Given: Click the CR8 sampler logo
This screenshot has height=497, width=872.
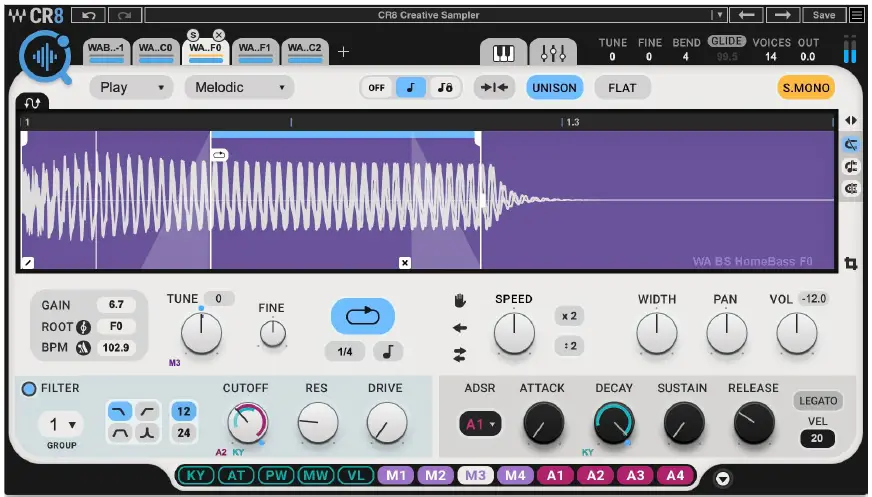Looking at the screenshot, I should (46, 57).
